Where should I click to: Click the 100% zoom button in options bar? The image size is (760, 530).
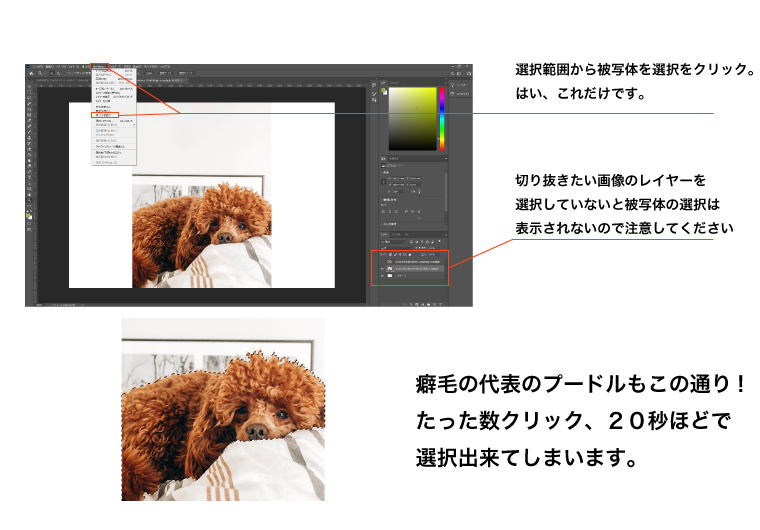point(149,73)
